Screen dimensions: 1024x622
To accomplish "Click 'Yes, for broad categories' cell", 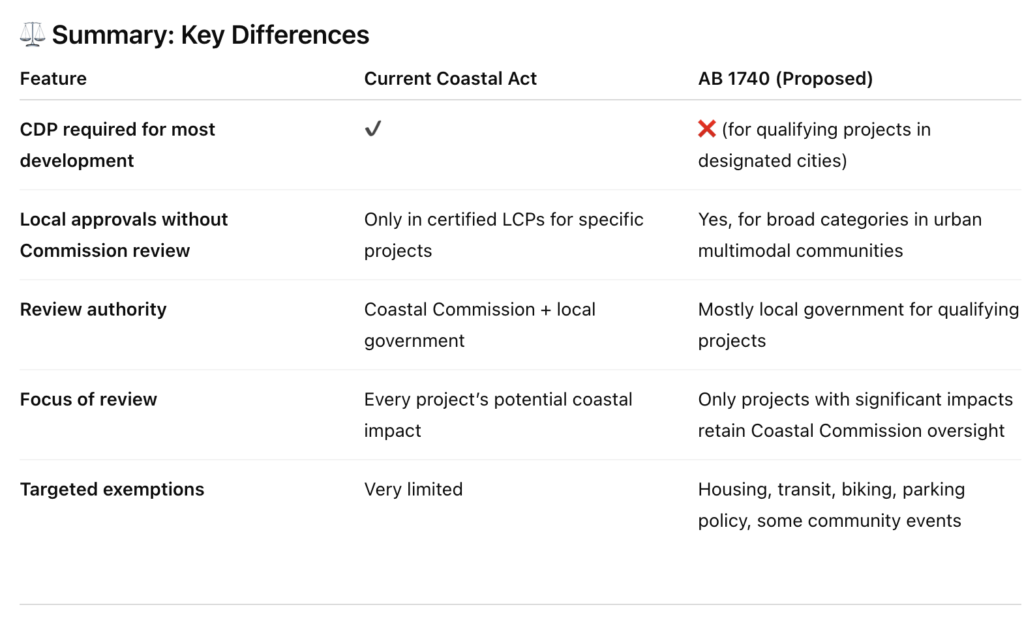I will coord(839,234).
